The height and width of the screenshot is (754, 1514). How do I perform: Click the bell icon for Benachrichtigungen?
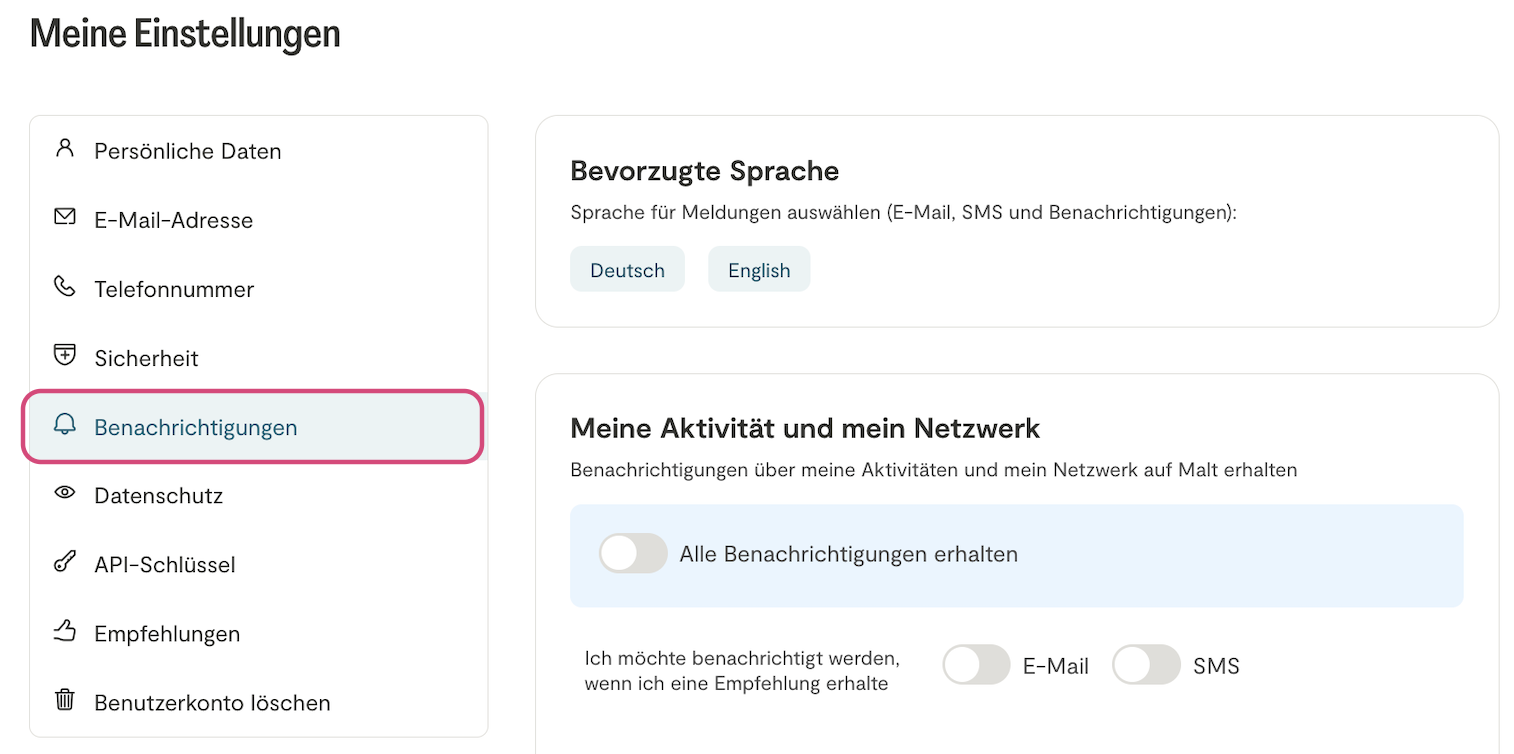tap(65, 426)
